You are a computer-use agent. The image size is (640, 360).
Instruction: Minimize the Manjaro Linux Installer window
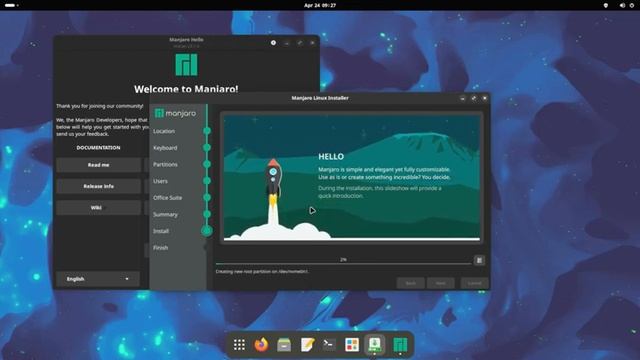462,98
